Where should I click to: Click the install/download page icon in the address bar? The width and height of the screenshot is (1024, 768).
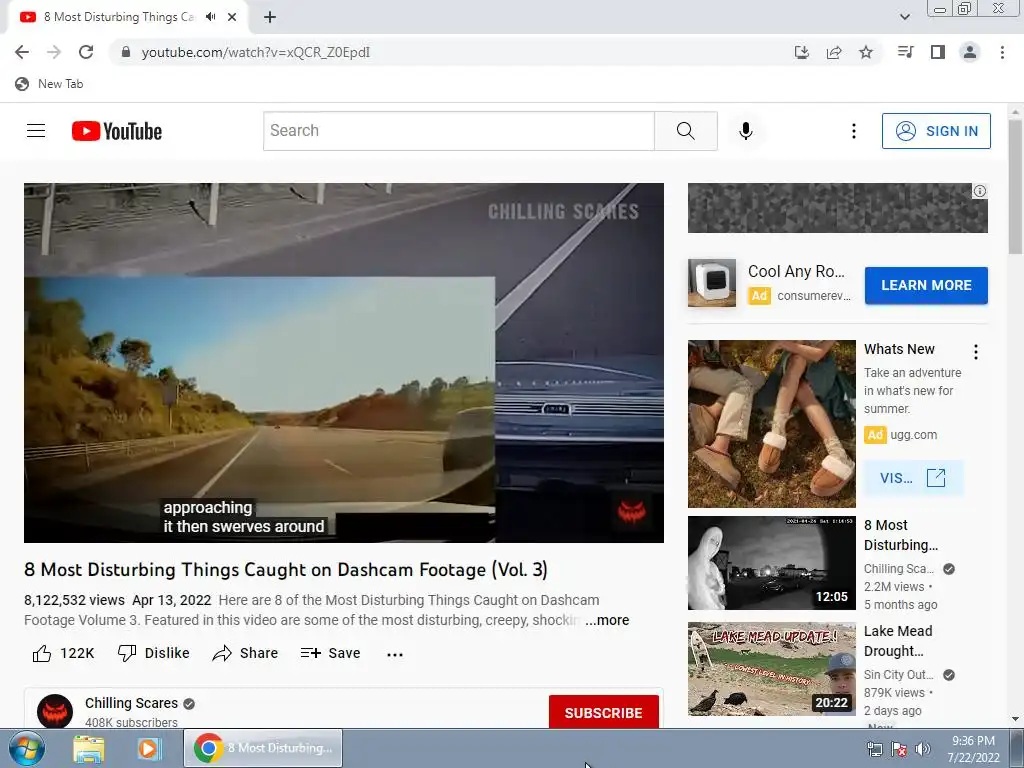coord(802,52)
